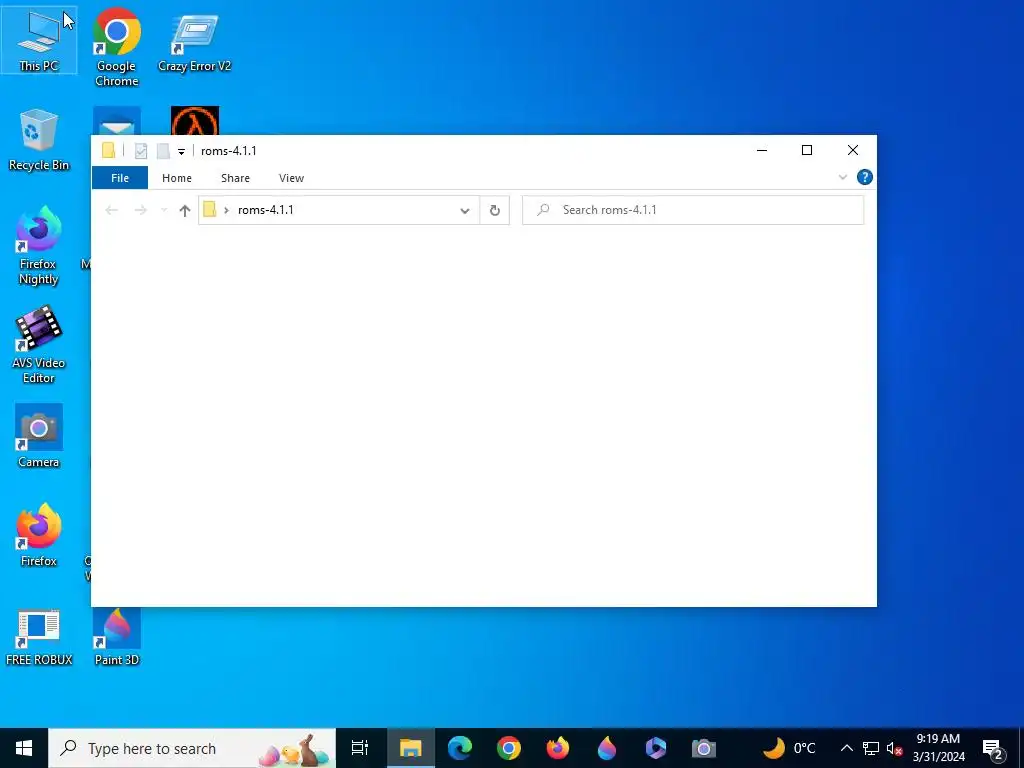Click the roms-4.1.1 address bar path
This screenshot has width=1024, height=768.
pos(266,210)
